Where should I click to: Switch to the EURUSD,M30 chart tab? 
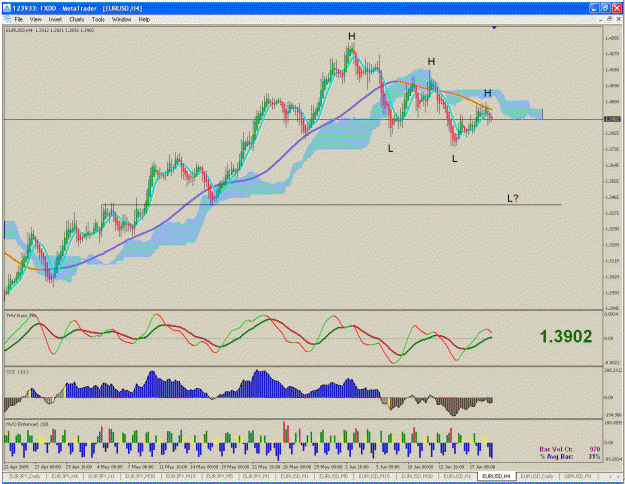tap(417, 476)
